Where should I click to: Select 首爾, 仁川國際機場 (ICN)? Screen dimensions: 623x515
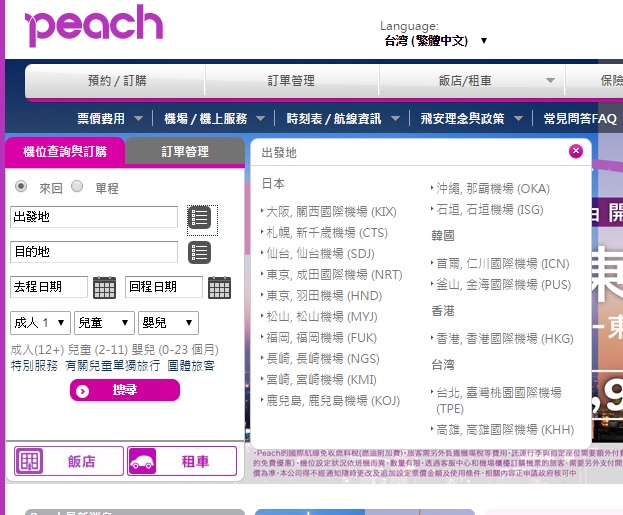coord(503,263)
